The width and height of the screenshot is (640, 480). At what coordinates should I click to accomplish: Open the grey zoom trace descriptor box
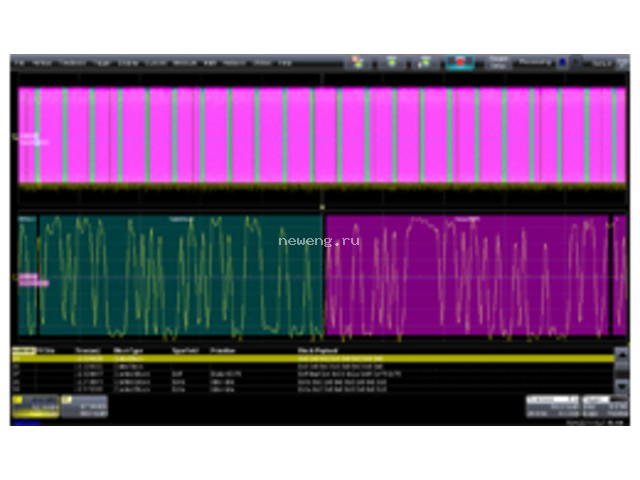tap(84, 407)
